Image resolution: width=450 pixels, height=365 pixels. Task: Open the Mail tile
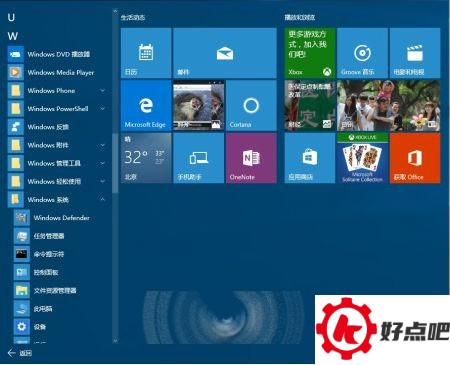[x=225, y=53]
